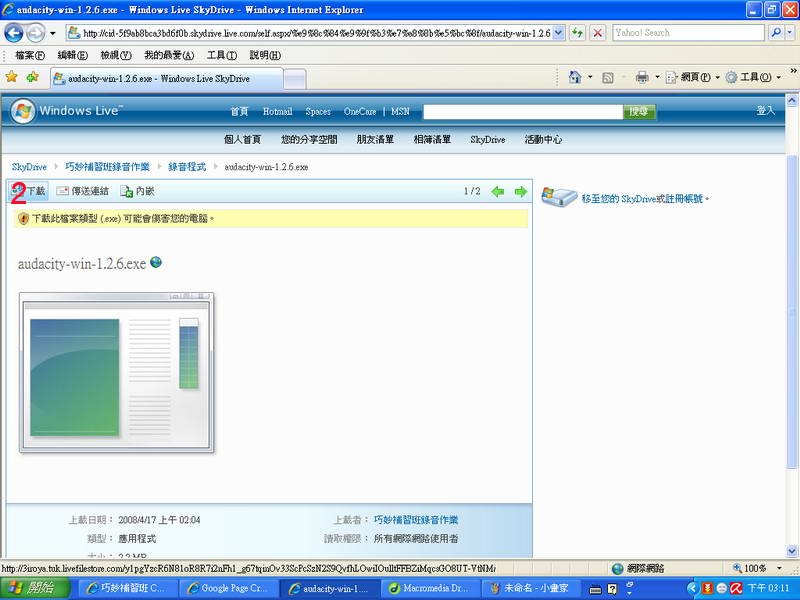
Task: Go to 您的分享空間 navigation item
Action: click(309, 139)
